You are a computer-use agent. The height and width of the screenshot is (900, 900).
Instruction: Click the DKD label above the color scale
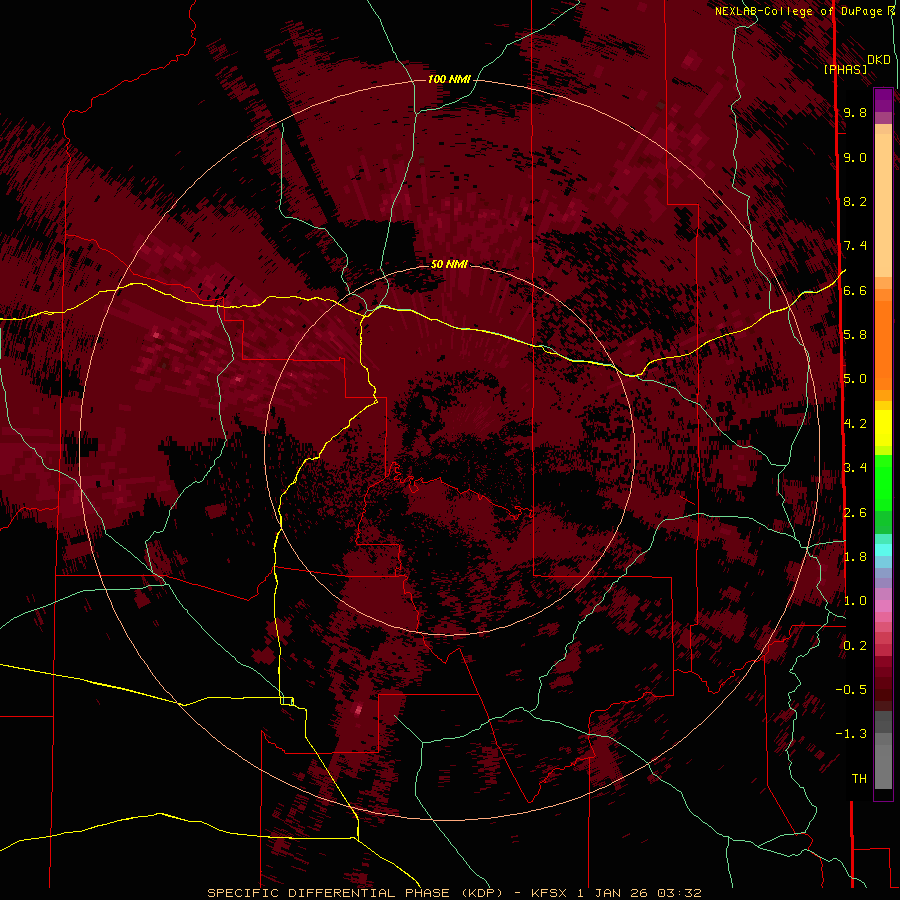point(879,60)
